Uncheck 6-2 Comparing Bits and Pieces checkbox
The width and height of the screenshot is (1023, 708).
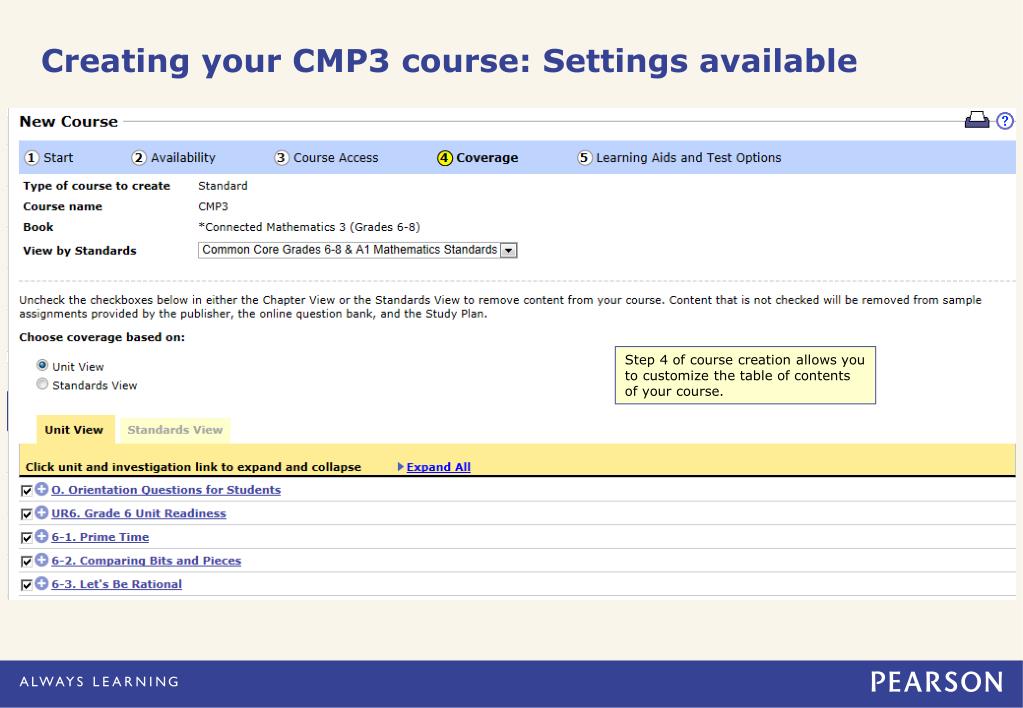coord(27,561)
